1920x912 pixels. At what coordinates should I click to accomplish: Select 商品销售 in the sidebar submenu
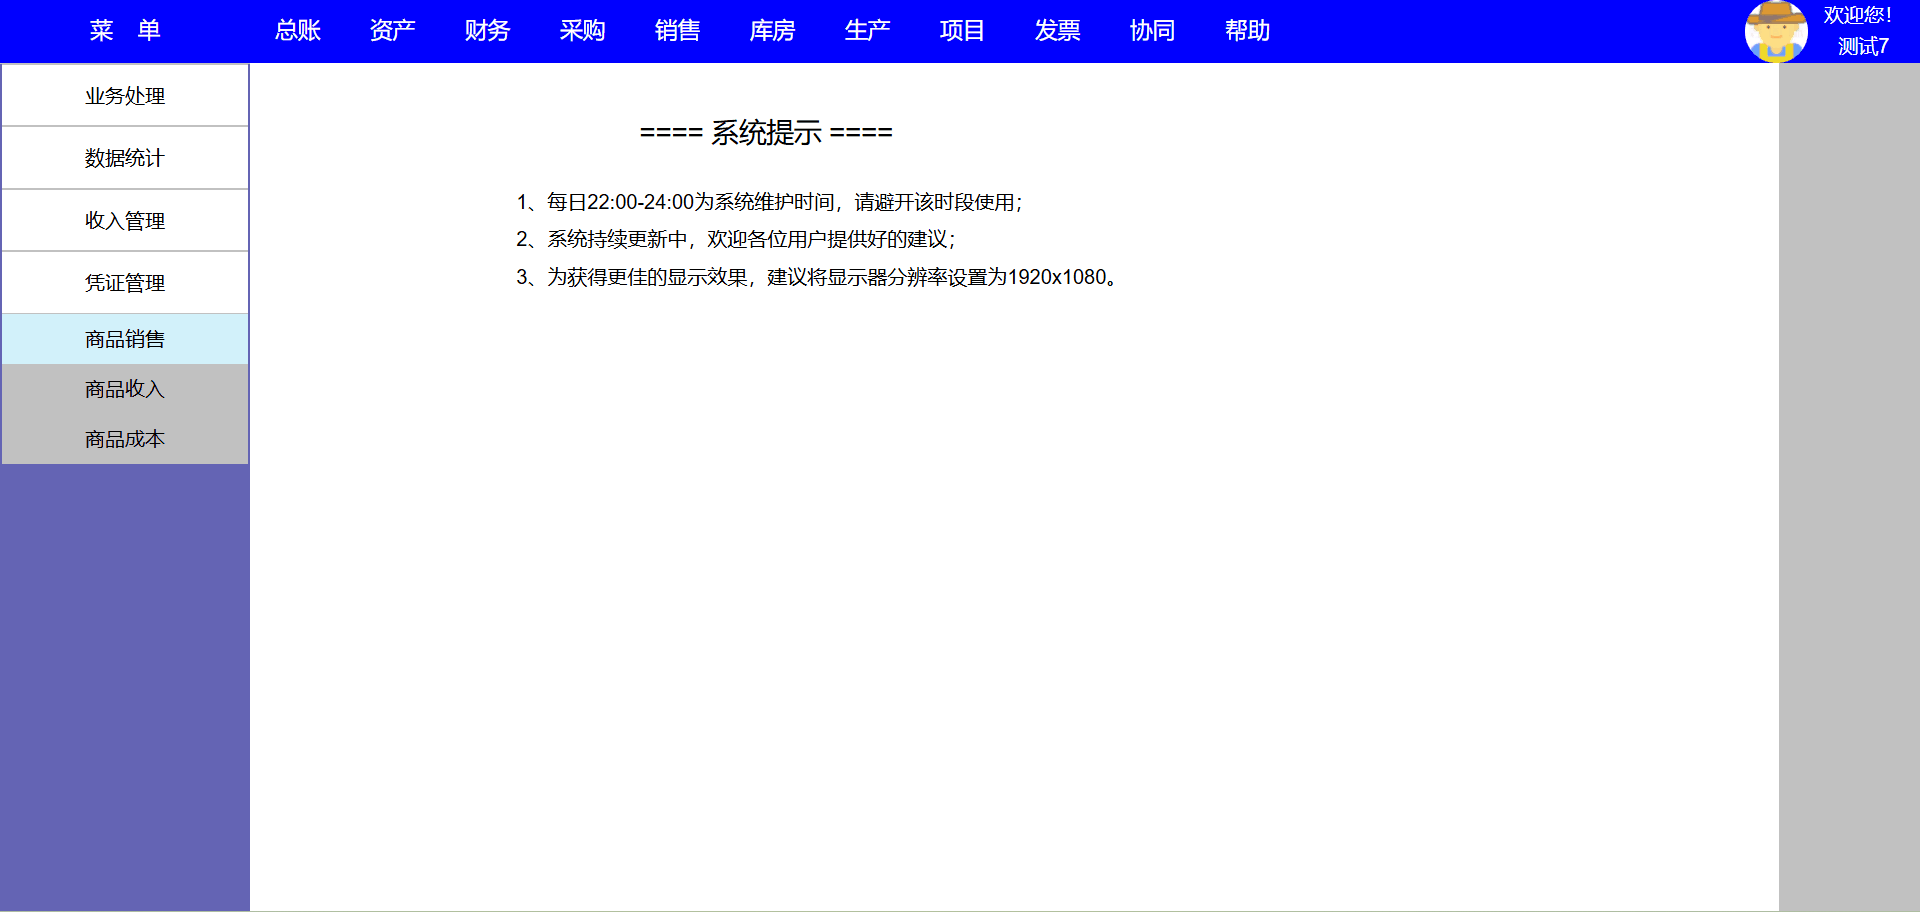point(125,340)
